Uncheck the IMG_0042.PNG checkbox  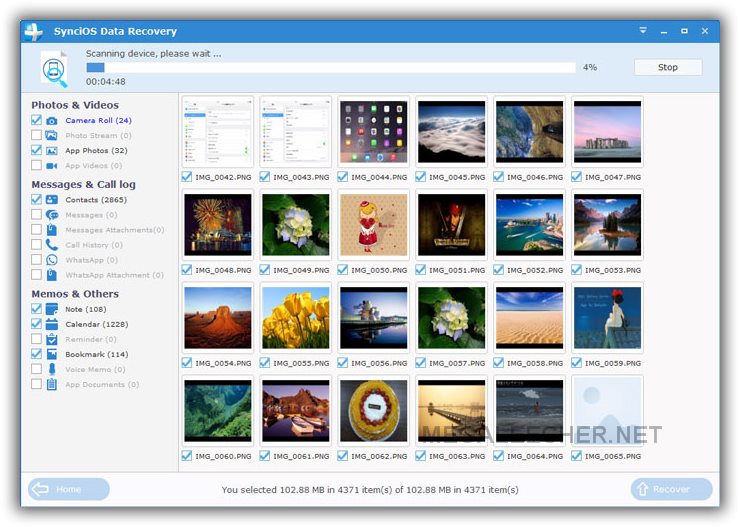(x=187, y=177)
